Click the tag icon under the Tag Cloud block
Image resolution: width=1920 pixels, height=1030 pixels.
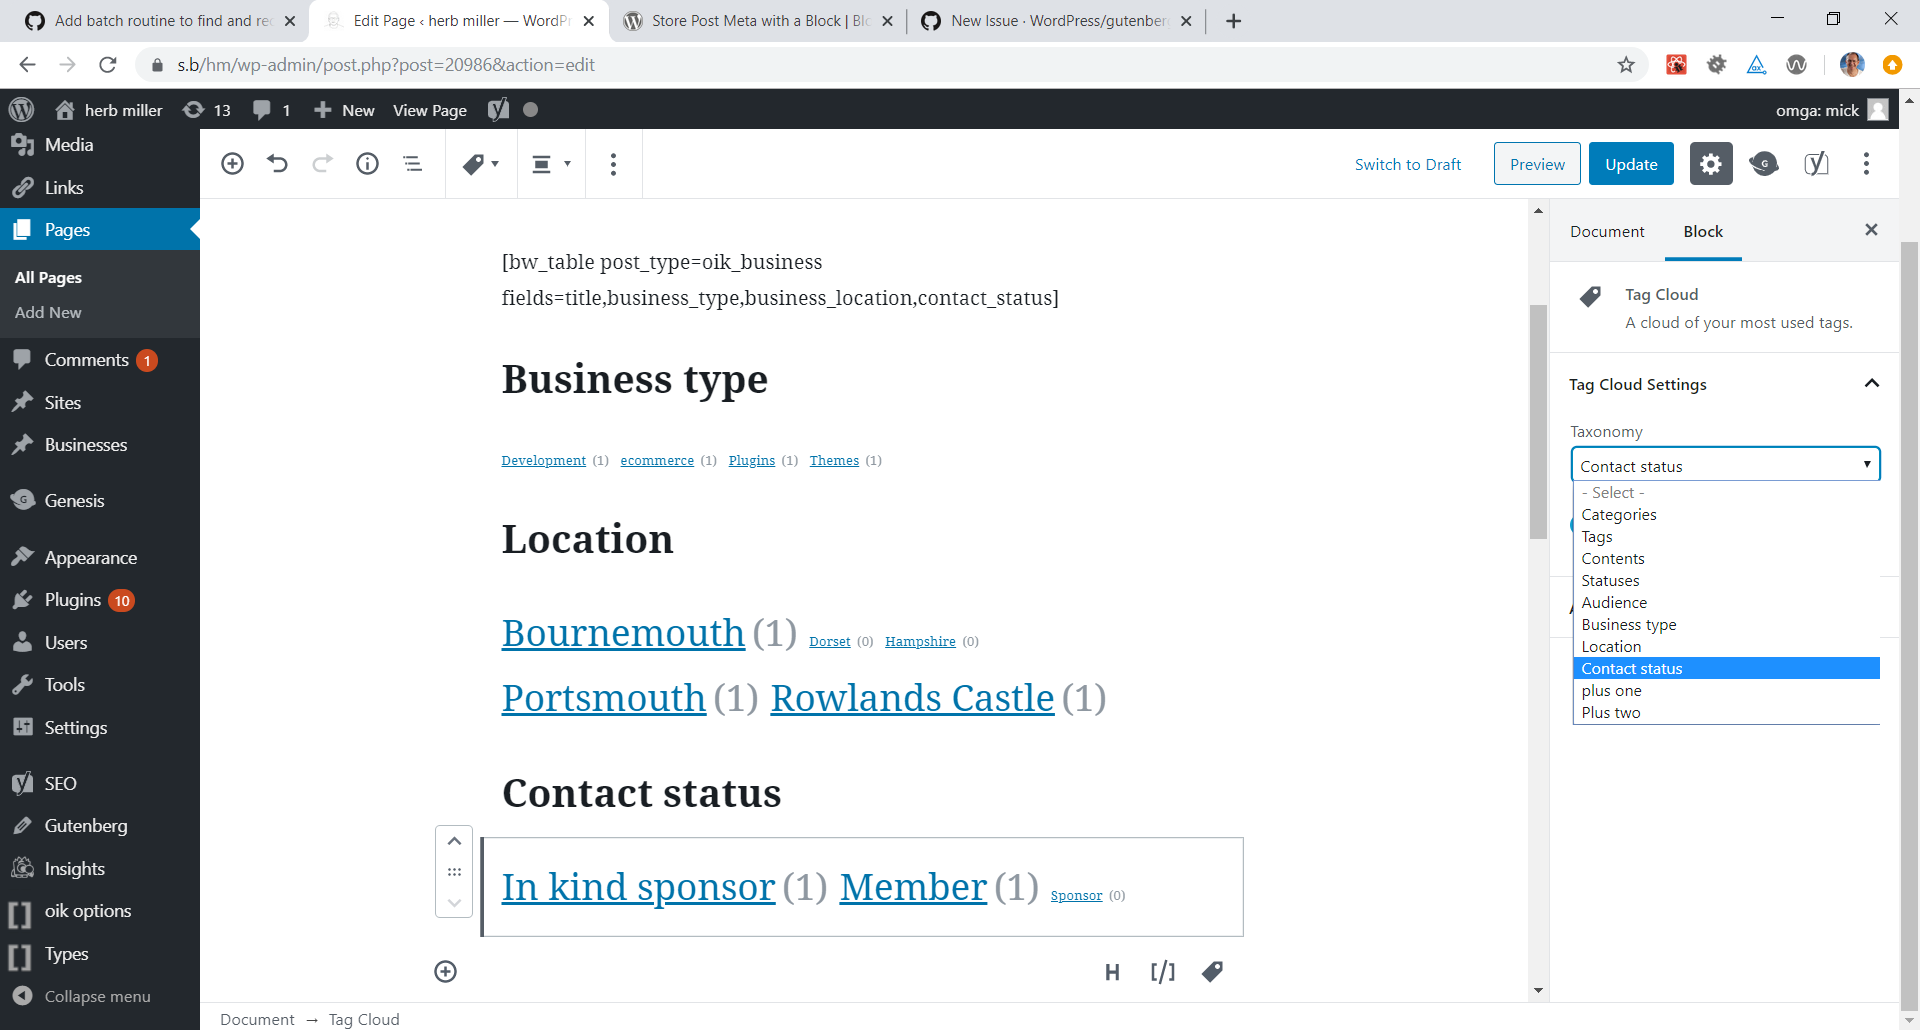1212,971
